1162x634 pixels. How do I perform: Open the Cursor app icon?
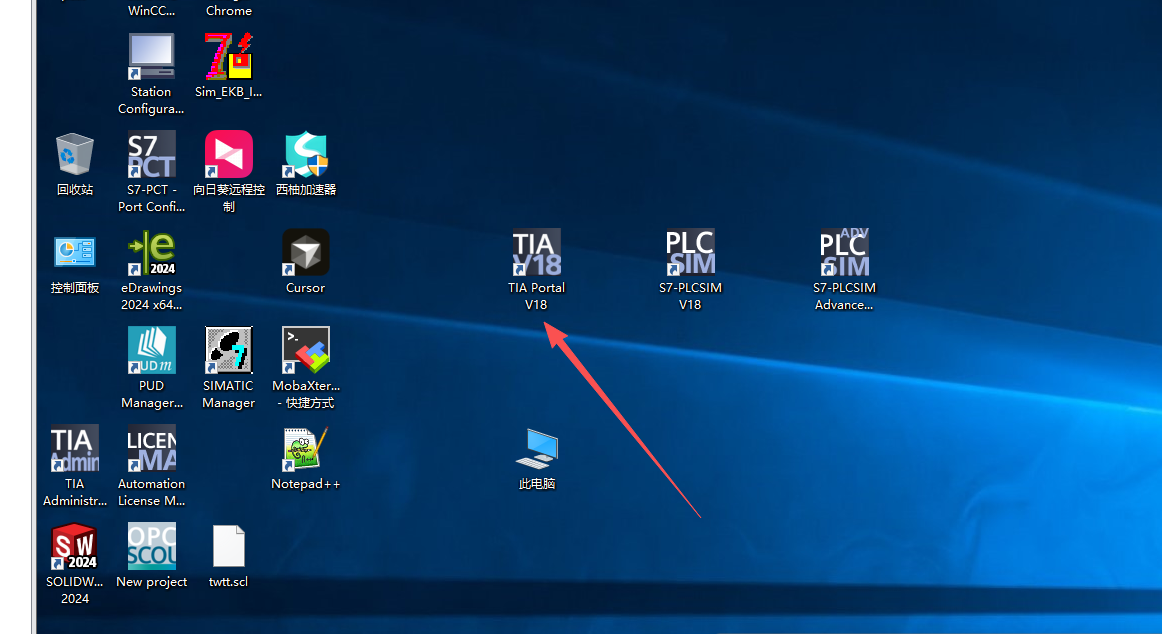click(305, 253)
